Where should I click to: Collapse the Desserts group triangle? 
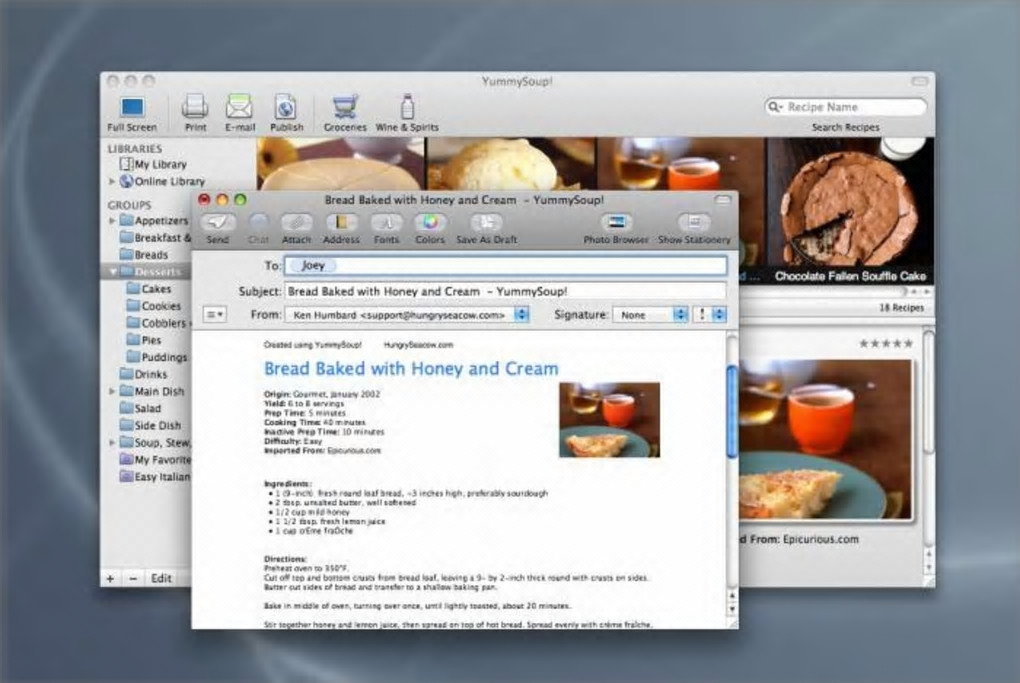[x=113, y=272]
